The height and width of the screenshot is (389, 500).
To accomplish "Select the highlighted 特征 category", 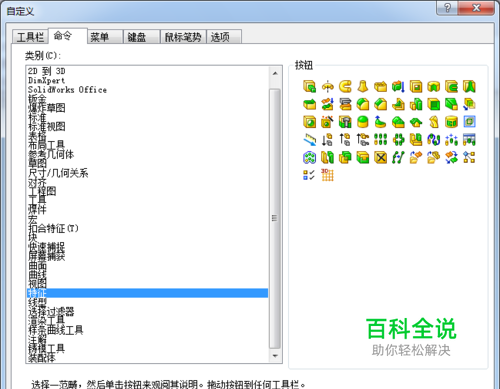I will point(147,293).
